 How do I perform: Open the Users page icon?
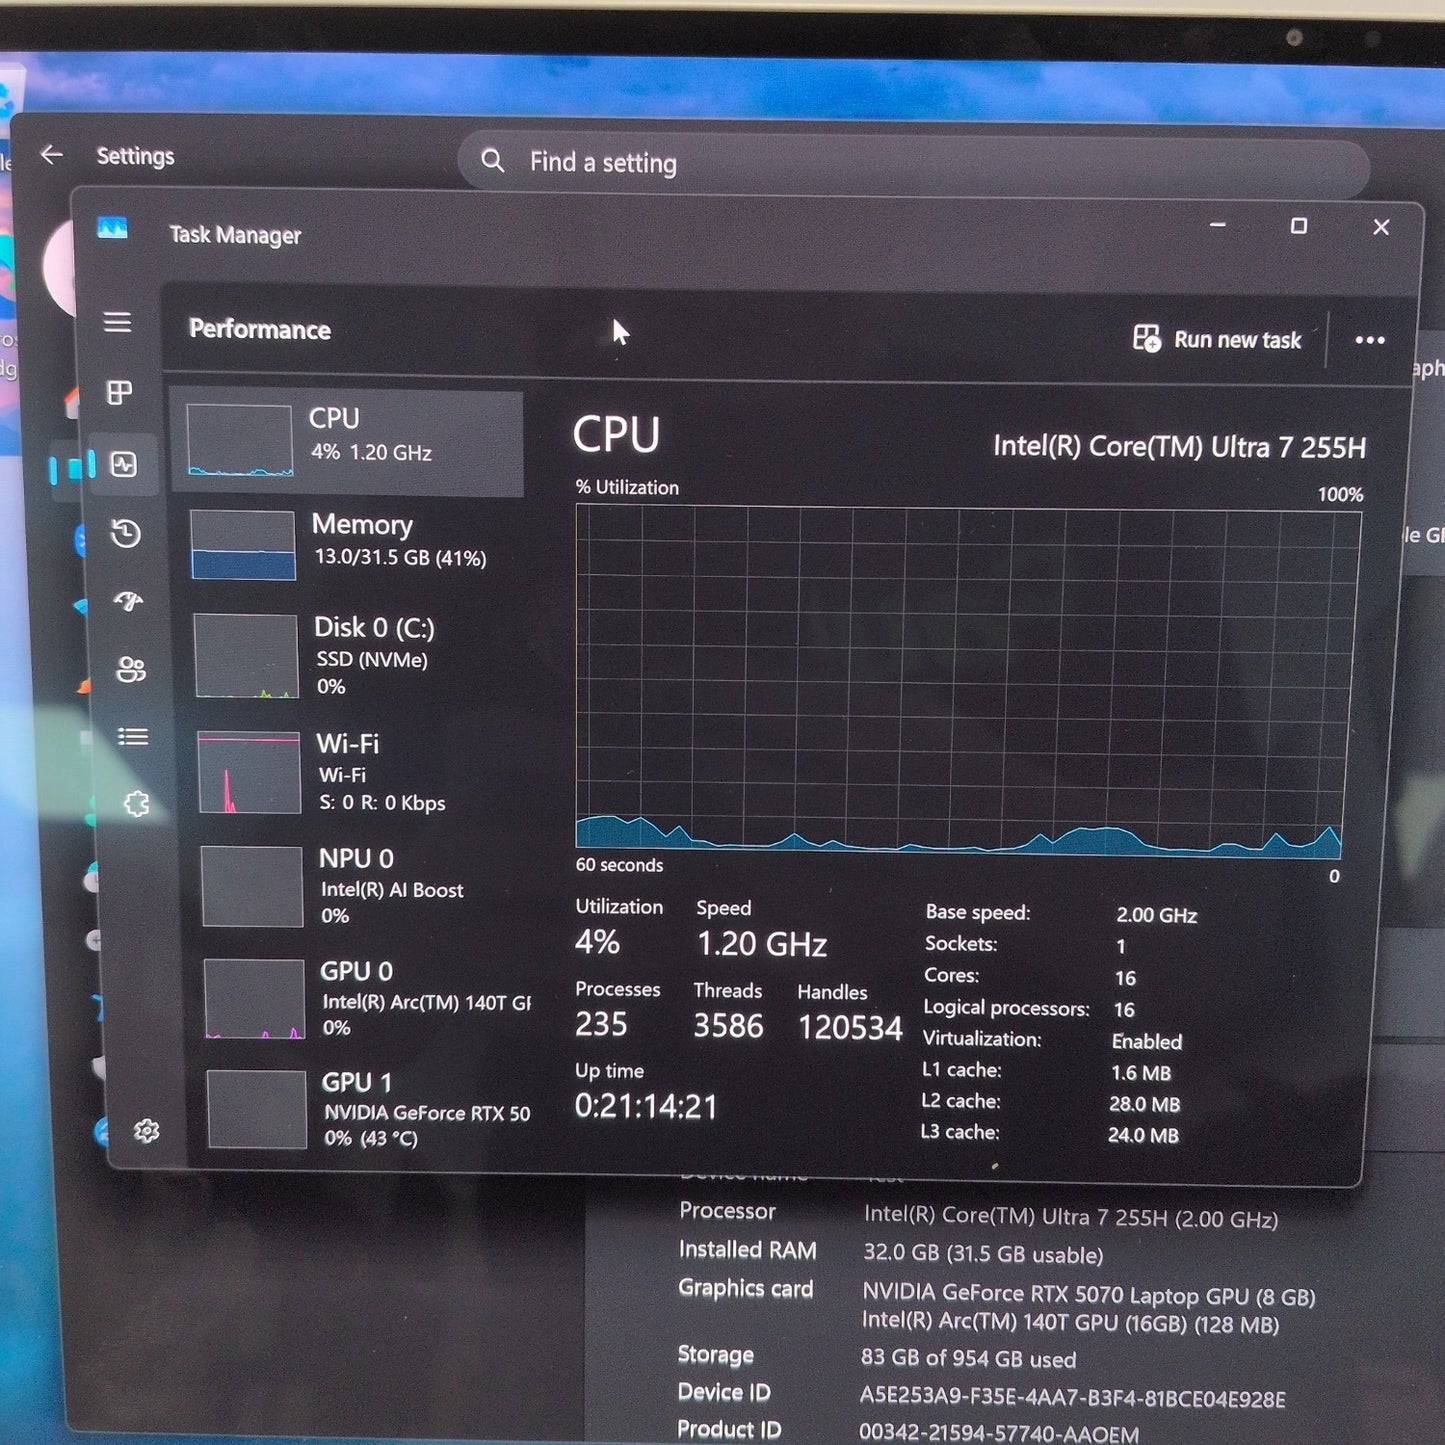tap(131, 669)
